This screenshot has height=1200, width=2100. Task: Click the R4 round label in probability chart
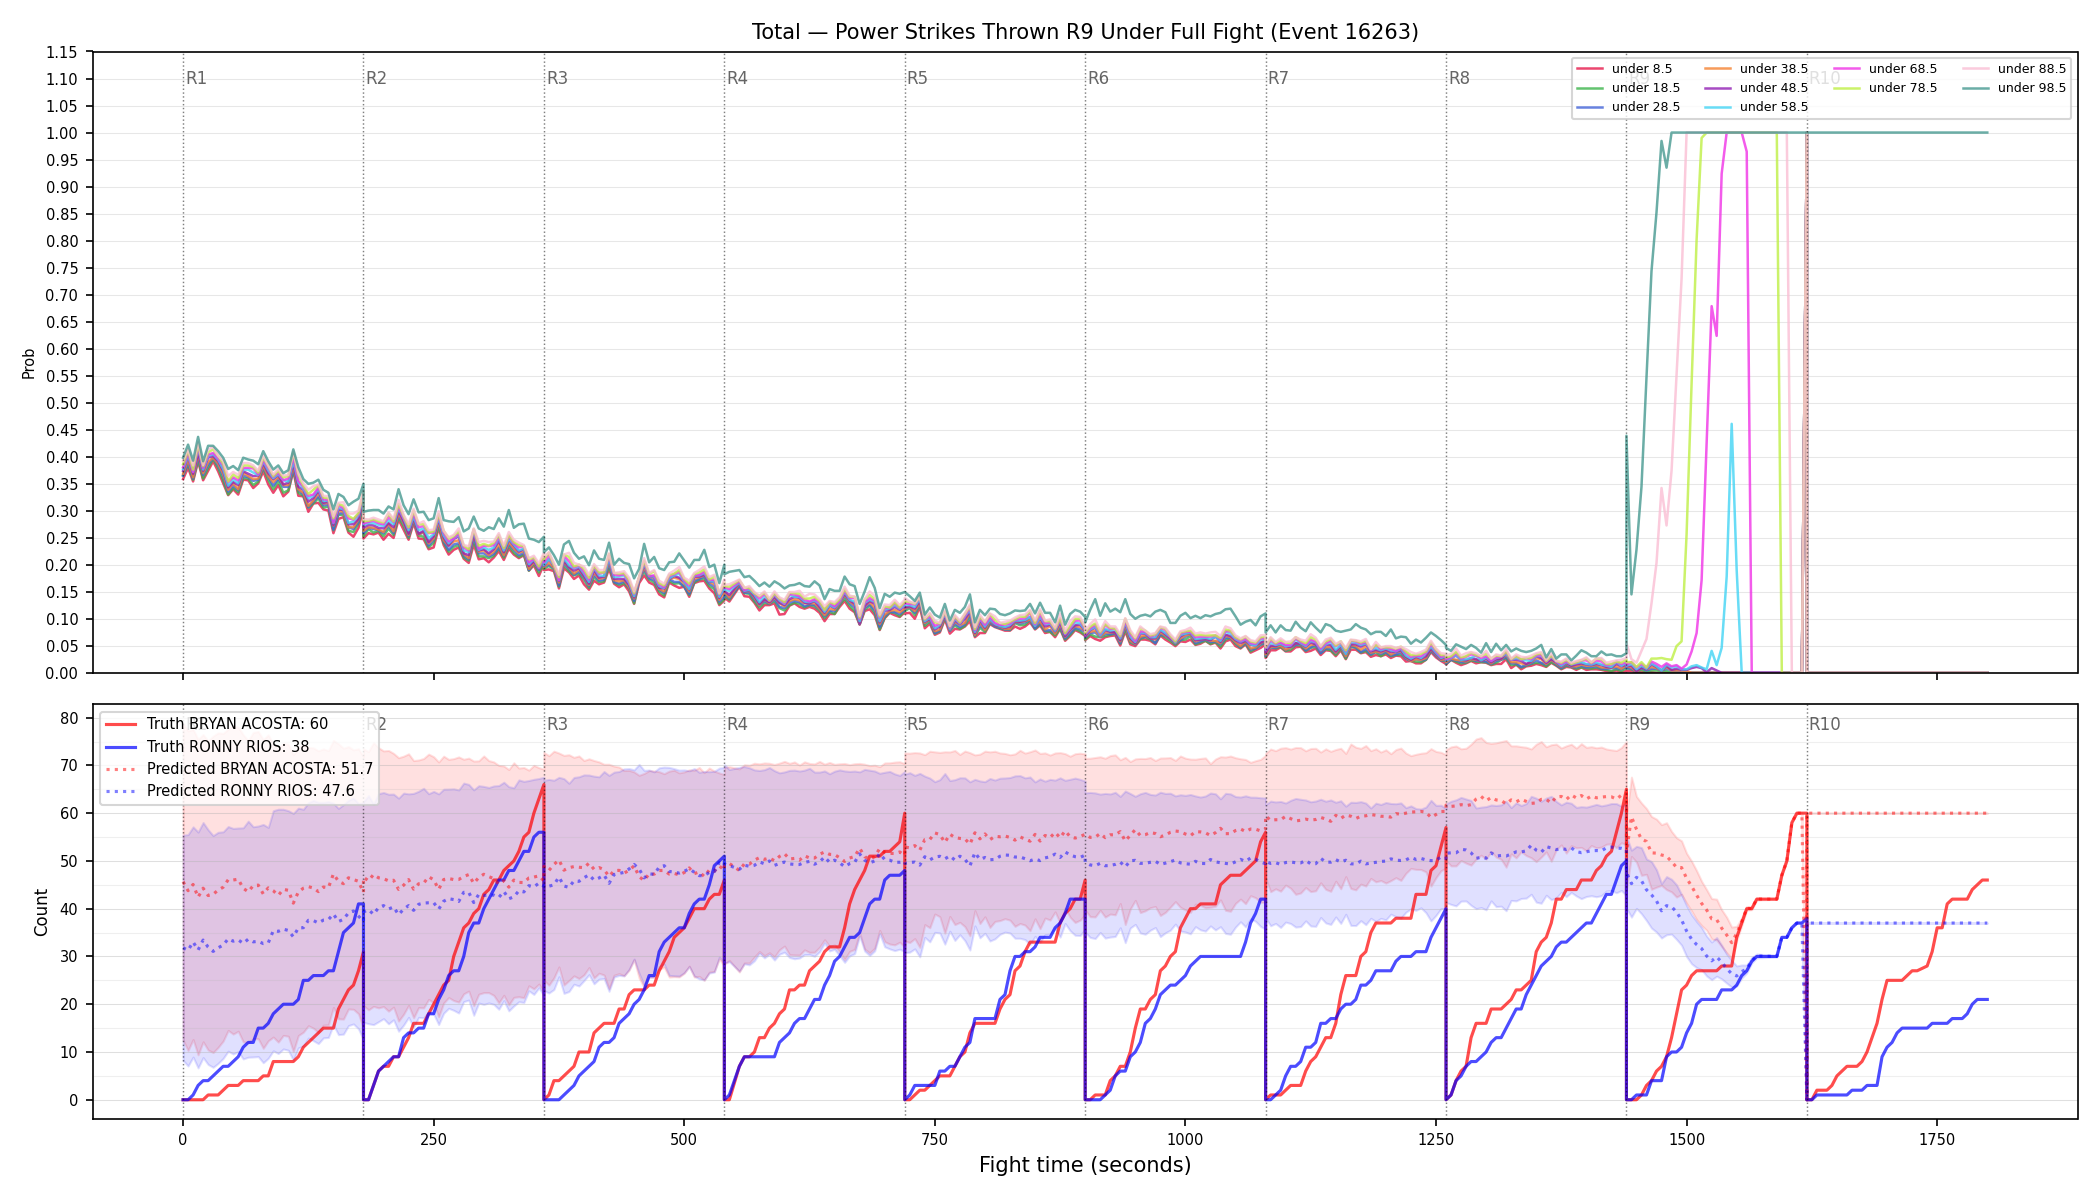[737, 78]
